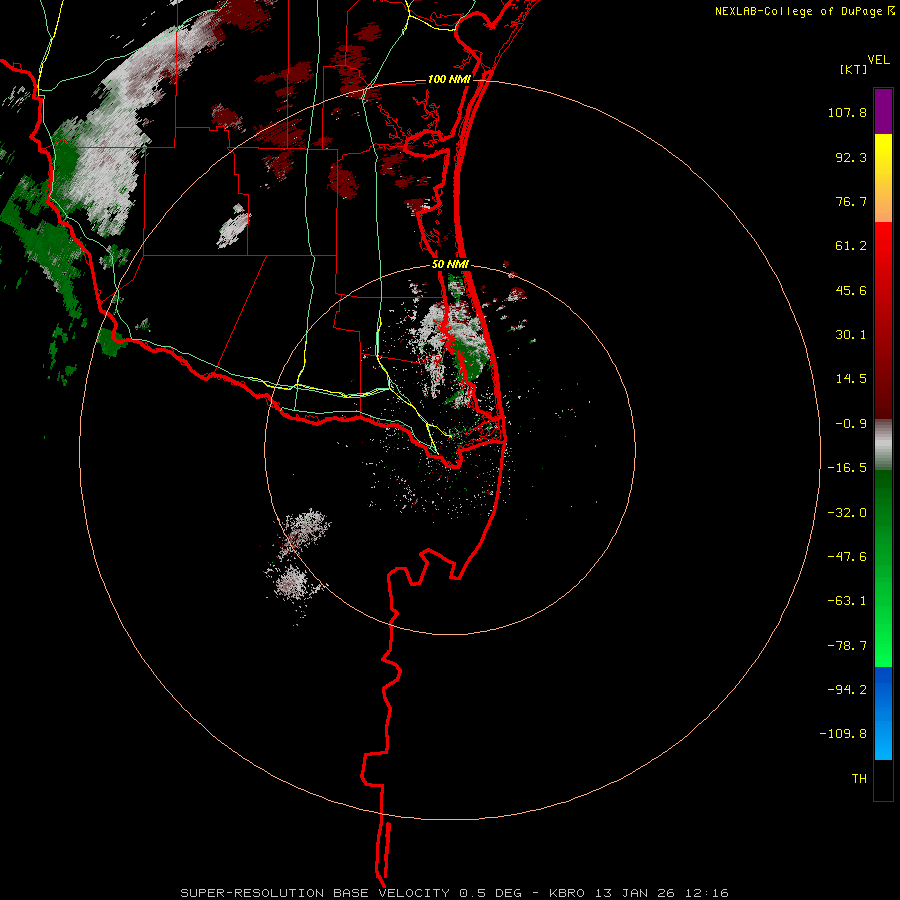Click the 45.6 velocity scale value
Viewport: 900px width, 900px height.
[851, 290]
